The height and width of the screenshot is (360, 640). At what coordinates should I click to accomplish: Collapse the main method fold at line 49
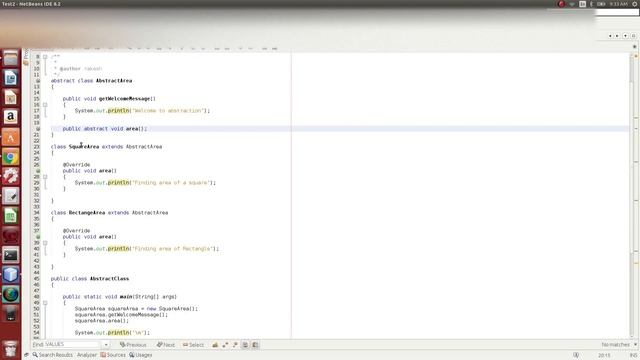pyautogui.click(x=45, y=303)
